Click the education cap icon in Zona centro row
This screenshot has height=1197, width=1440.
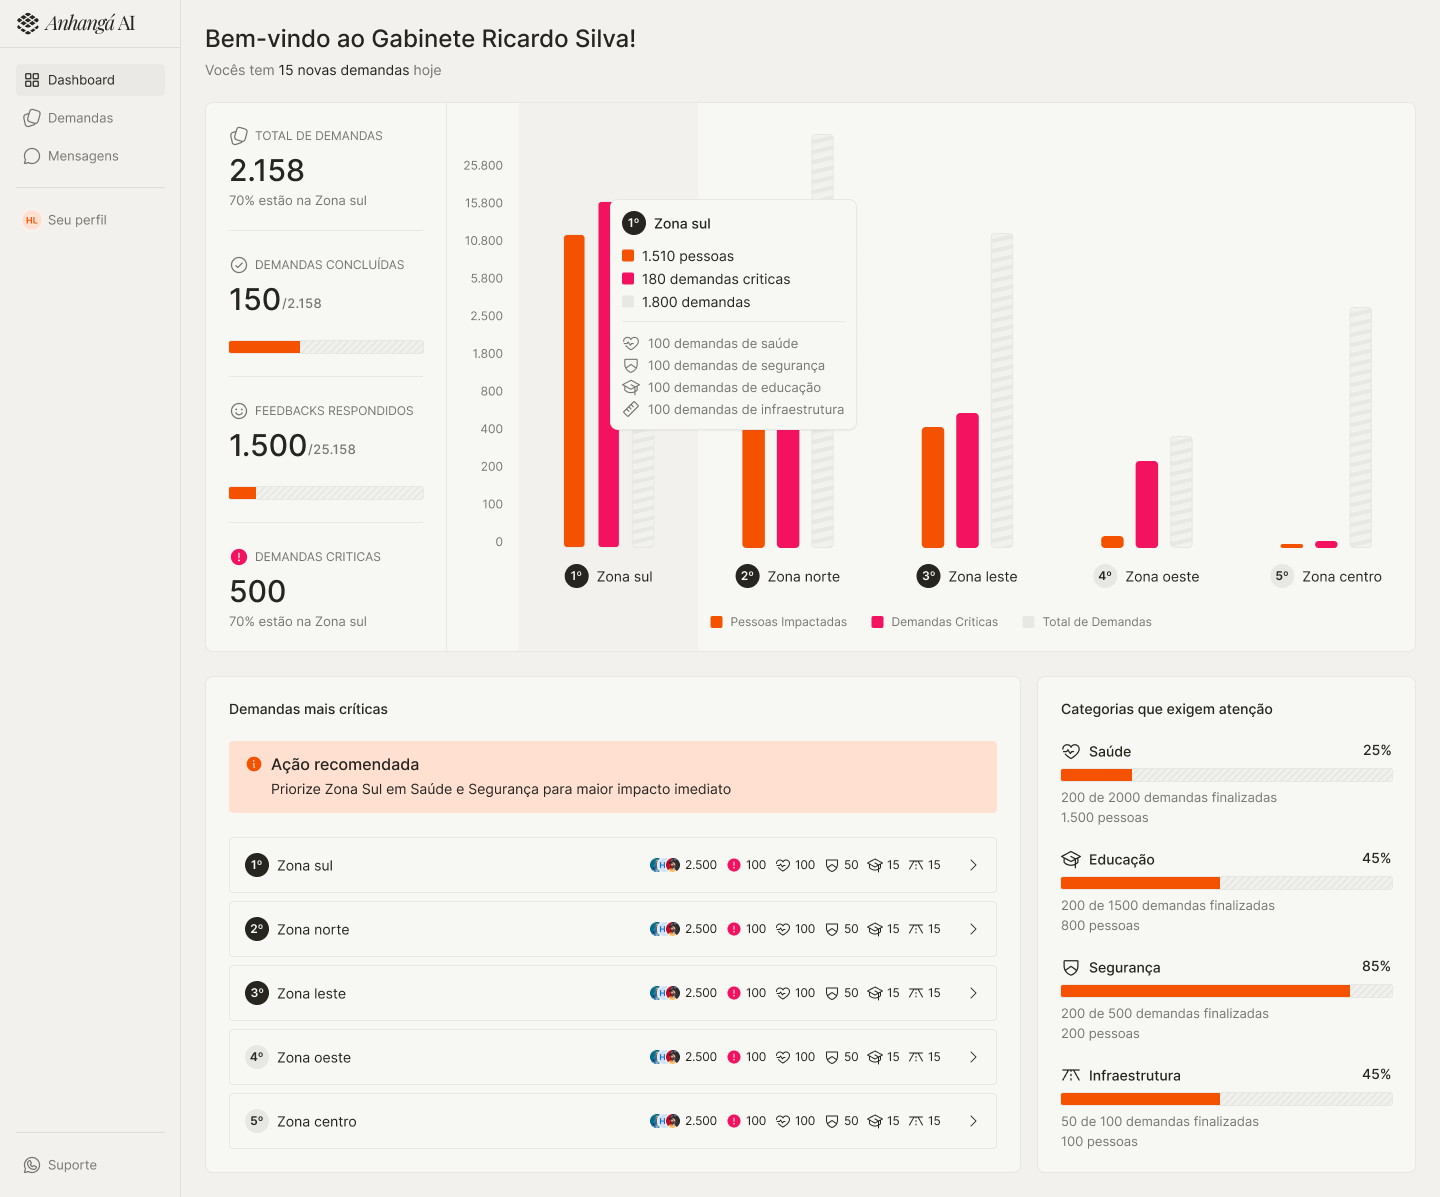pos(875,1121)
